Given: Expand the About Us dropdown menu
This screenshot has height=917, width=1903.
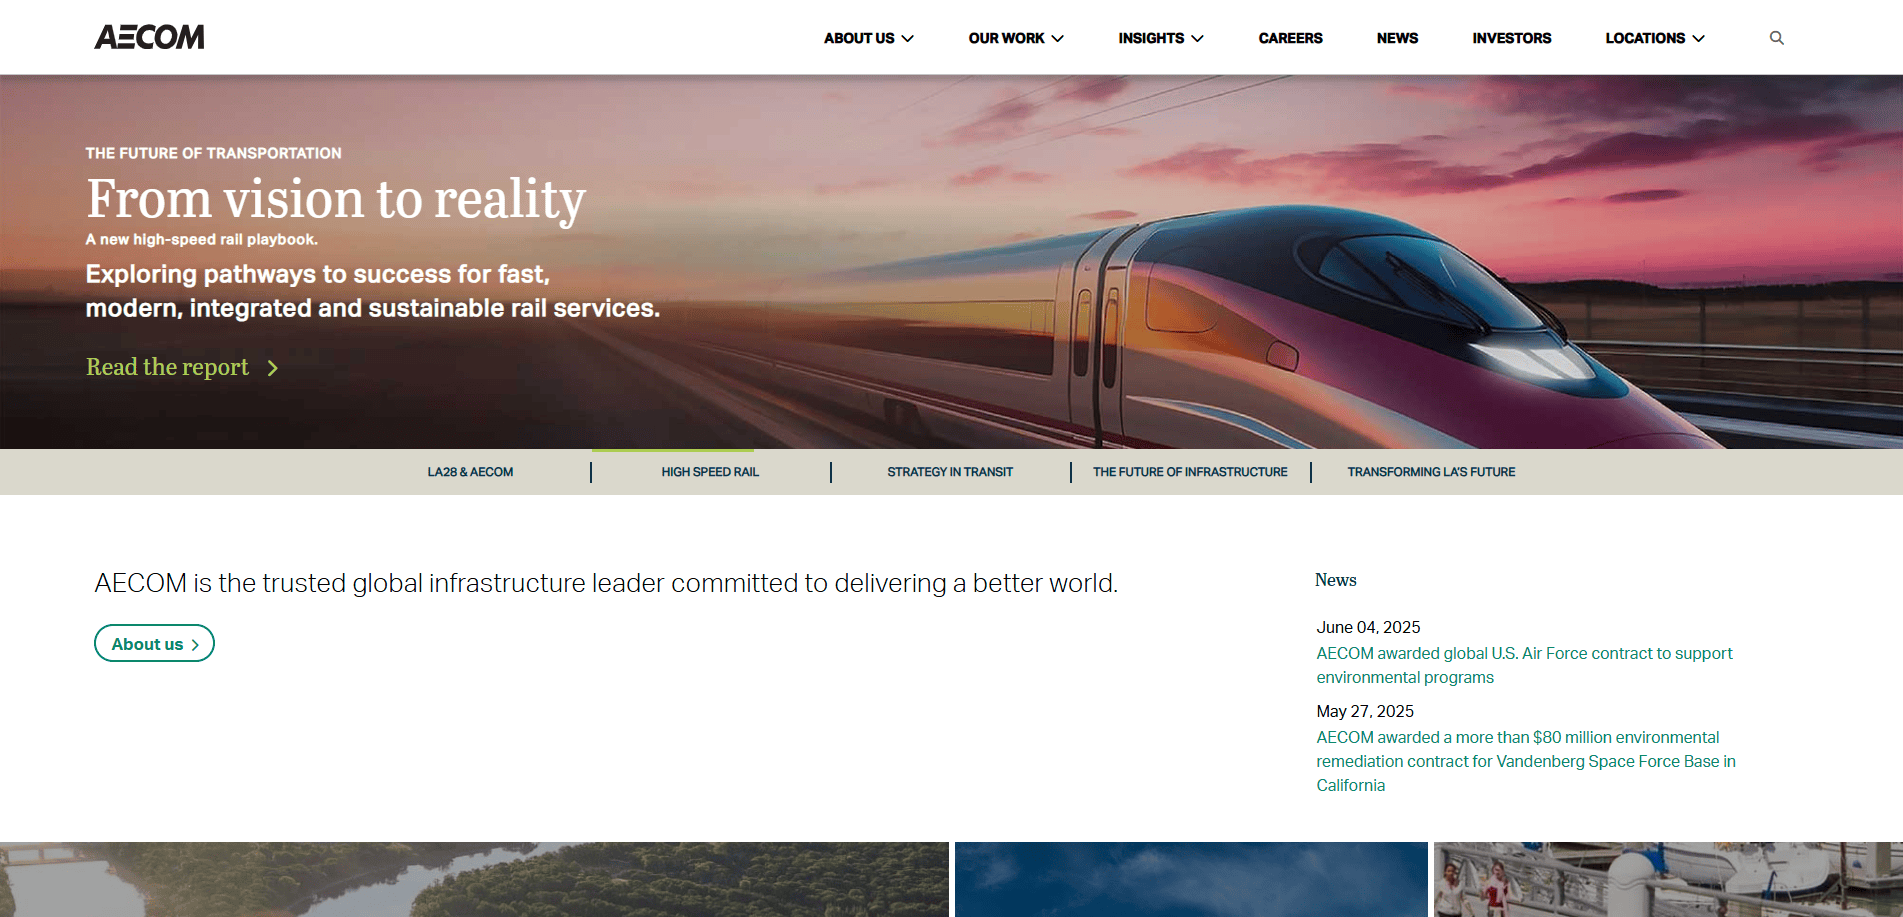Looking at the screenshot, I should 868,38.
